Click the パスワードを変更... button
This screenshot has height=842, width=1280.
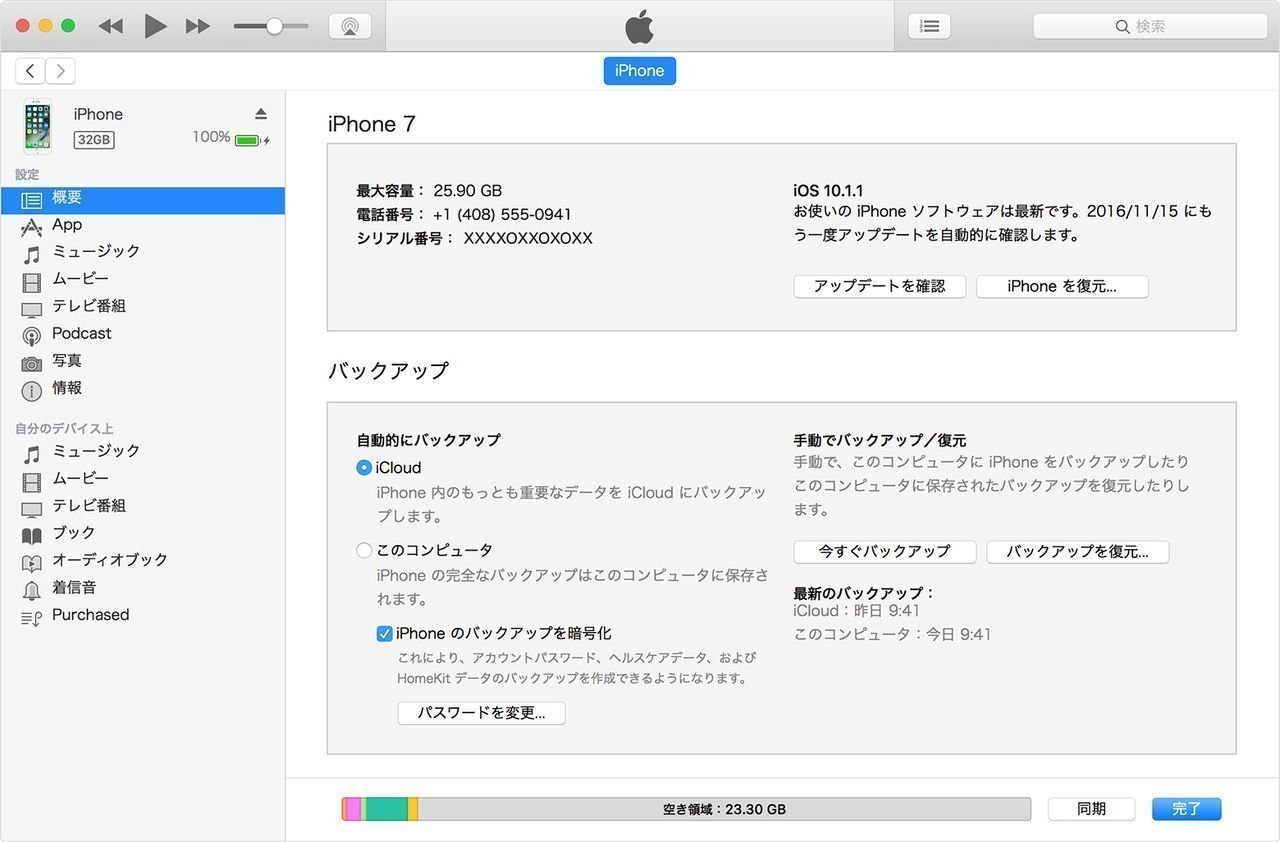(481, 713)
